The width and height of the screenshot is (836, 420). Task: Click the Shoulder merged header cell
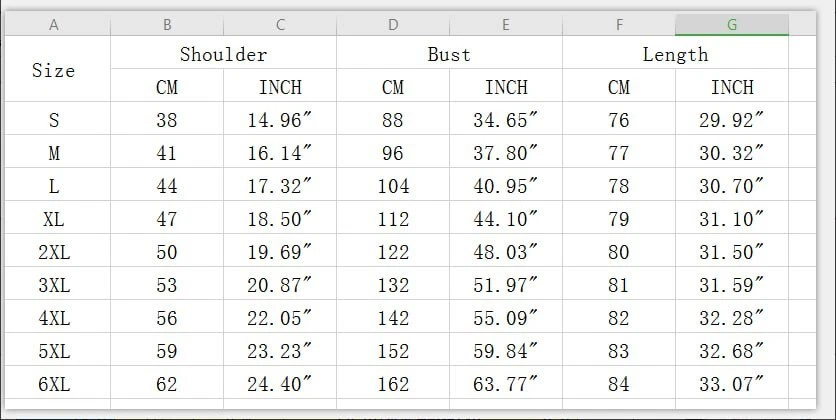(x=223, y=52)
